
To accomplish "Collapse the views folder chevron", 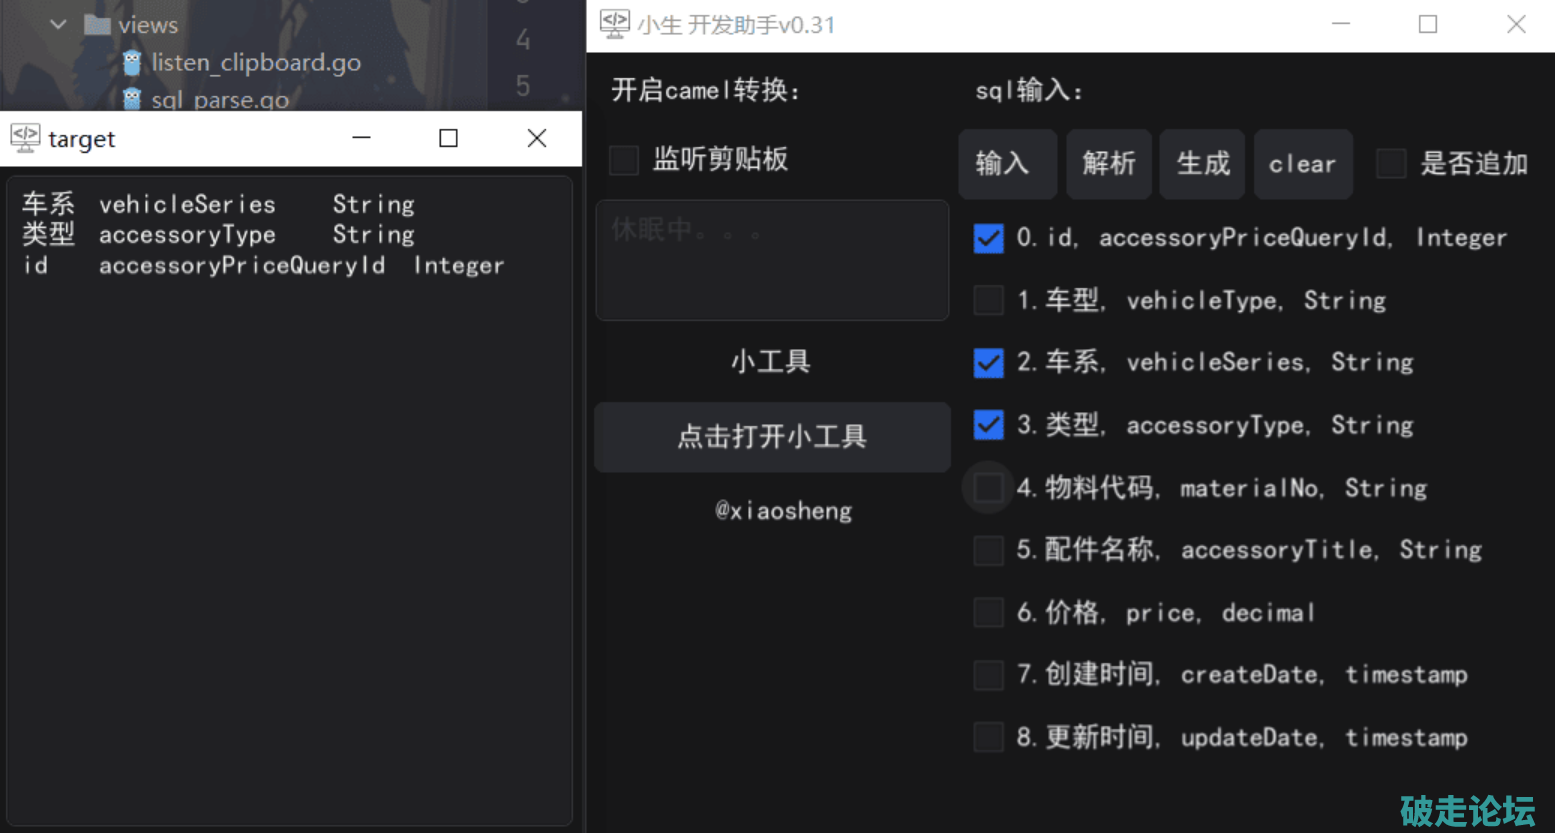I will click(58, 24).
